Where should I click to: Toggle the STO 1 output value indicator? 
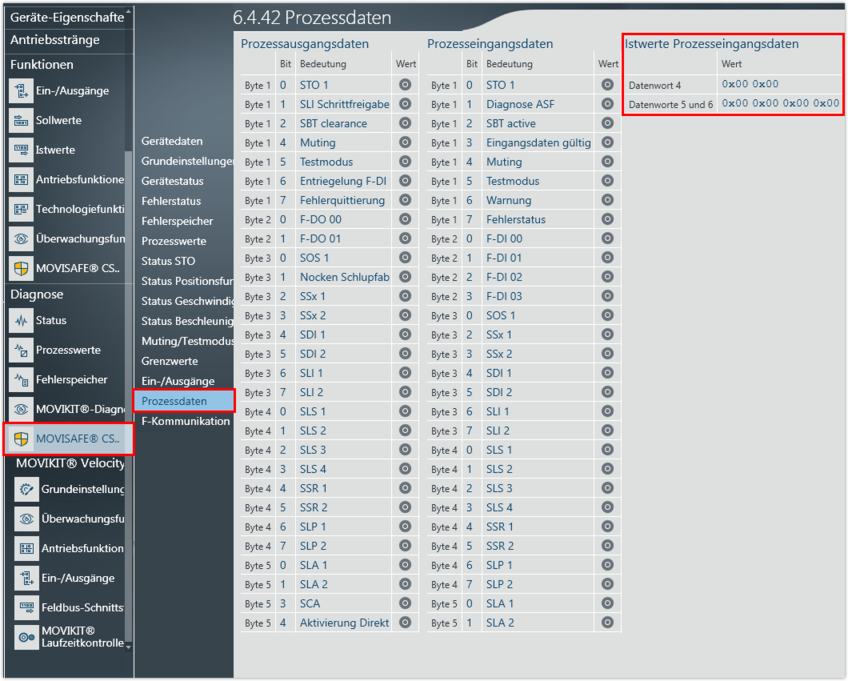click(405, 85)
